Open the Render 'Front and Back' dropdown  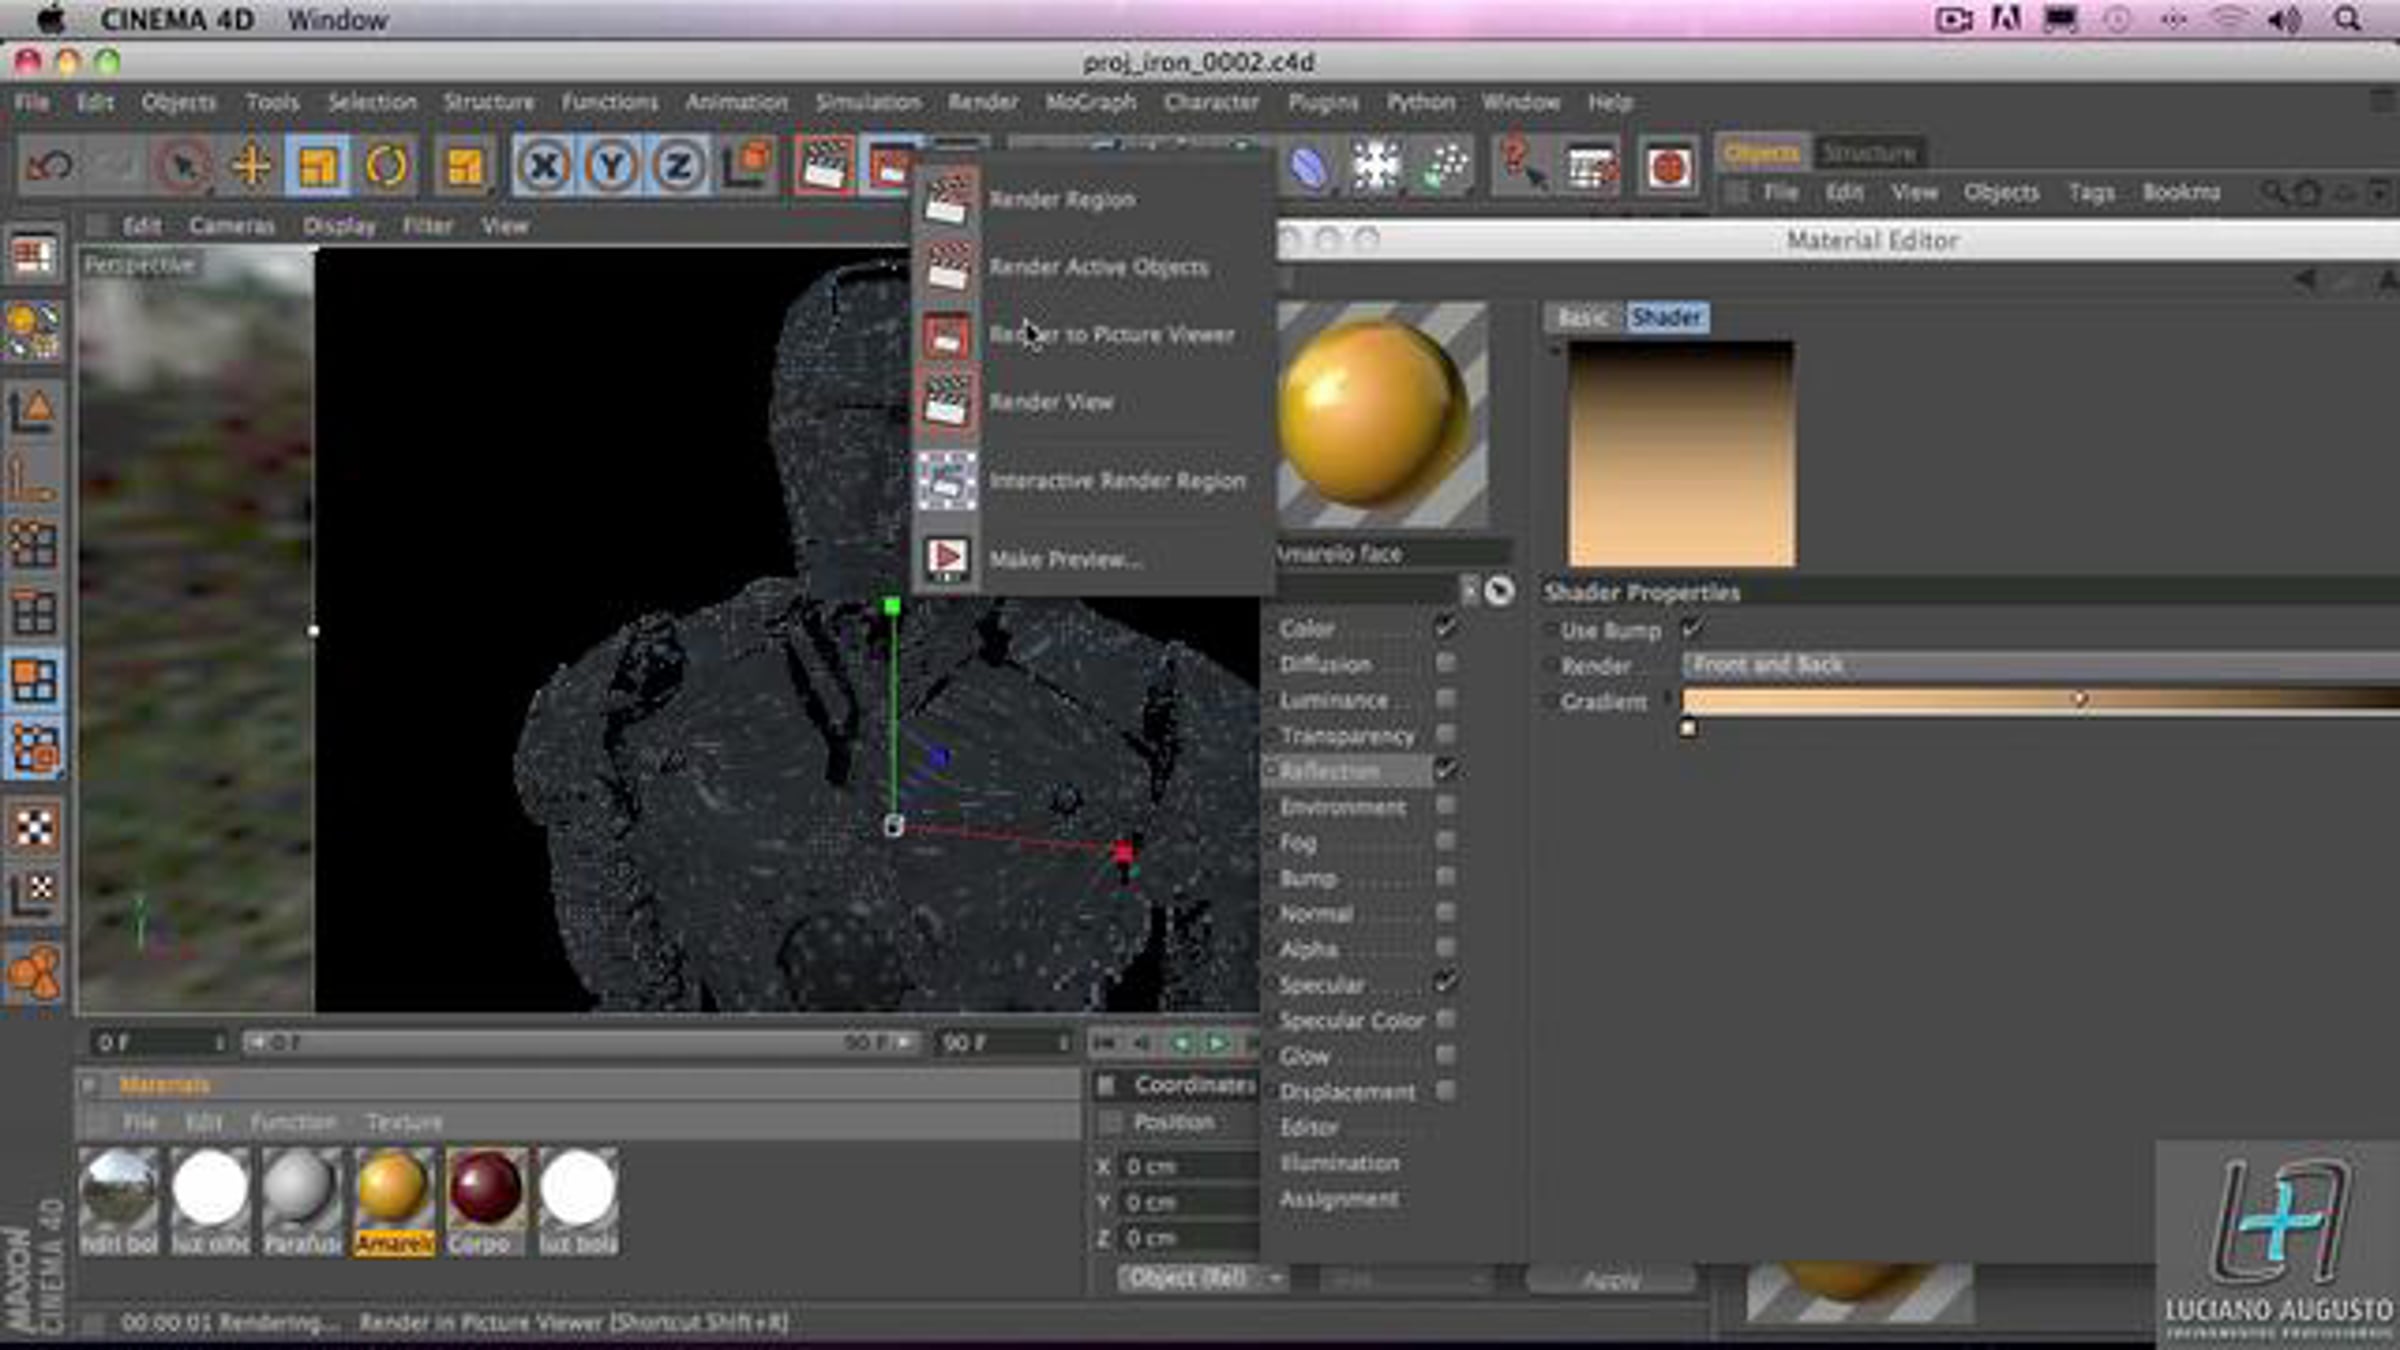[2040, 665]
